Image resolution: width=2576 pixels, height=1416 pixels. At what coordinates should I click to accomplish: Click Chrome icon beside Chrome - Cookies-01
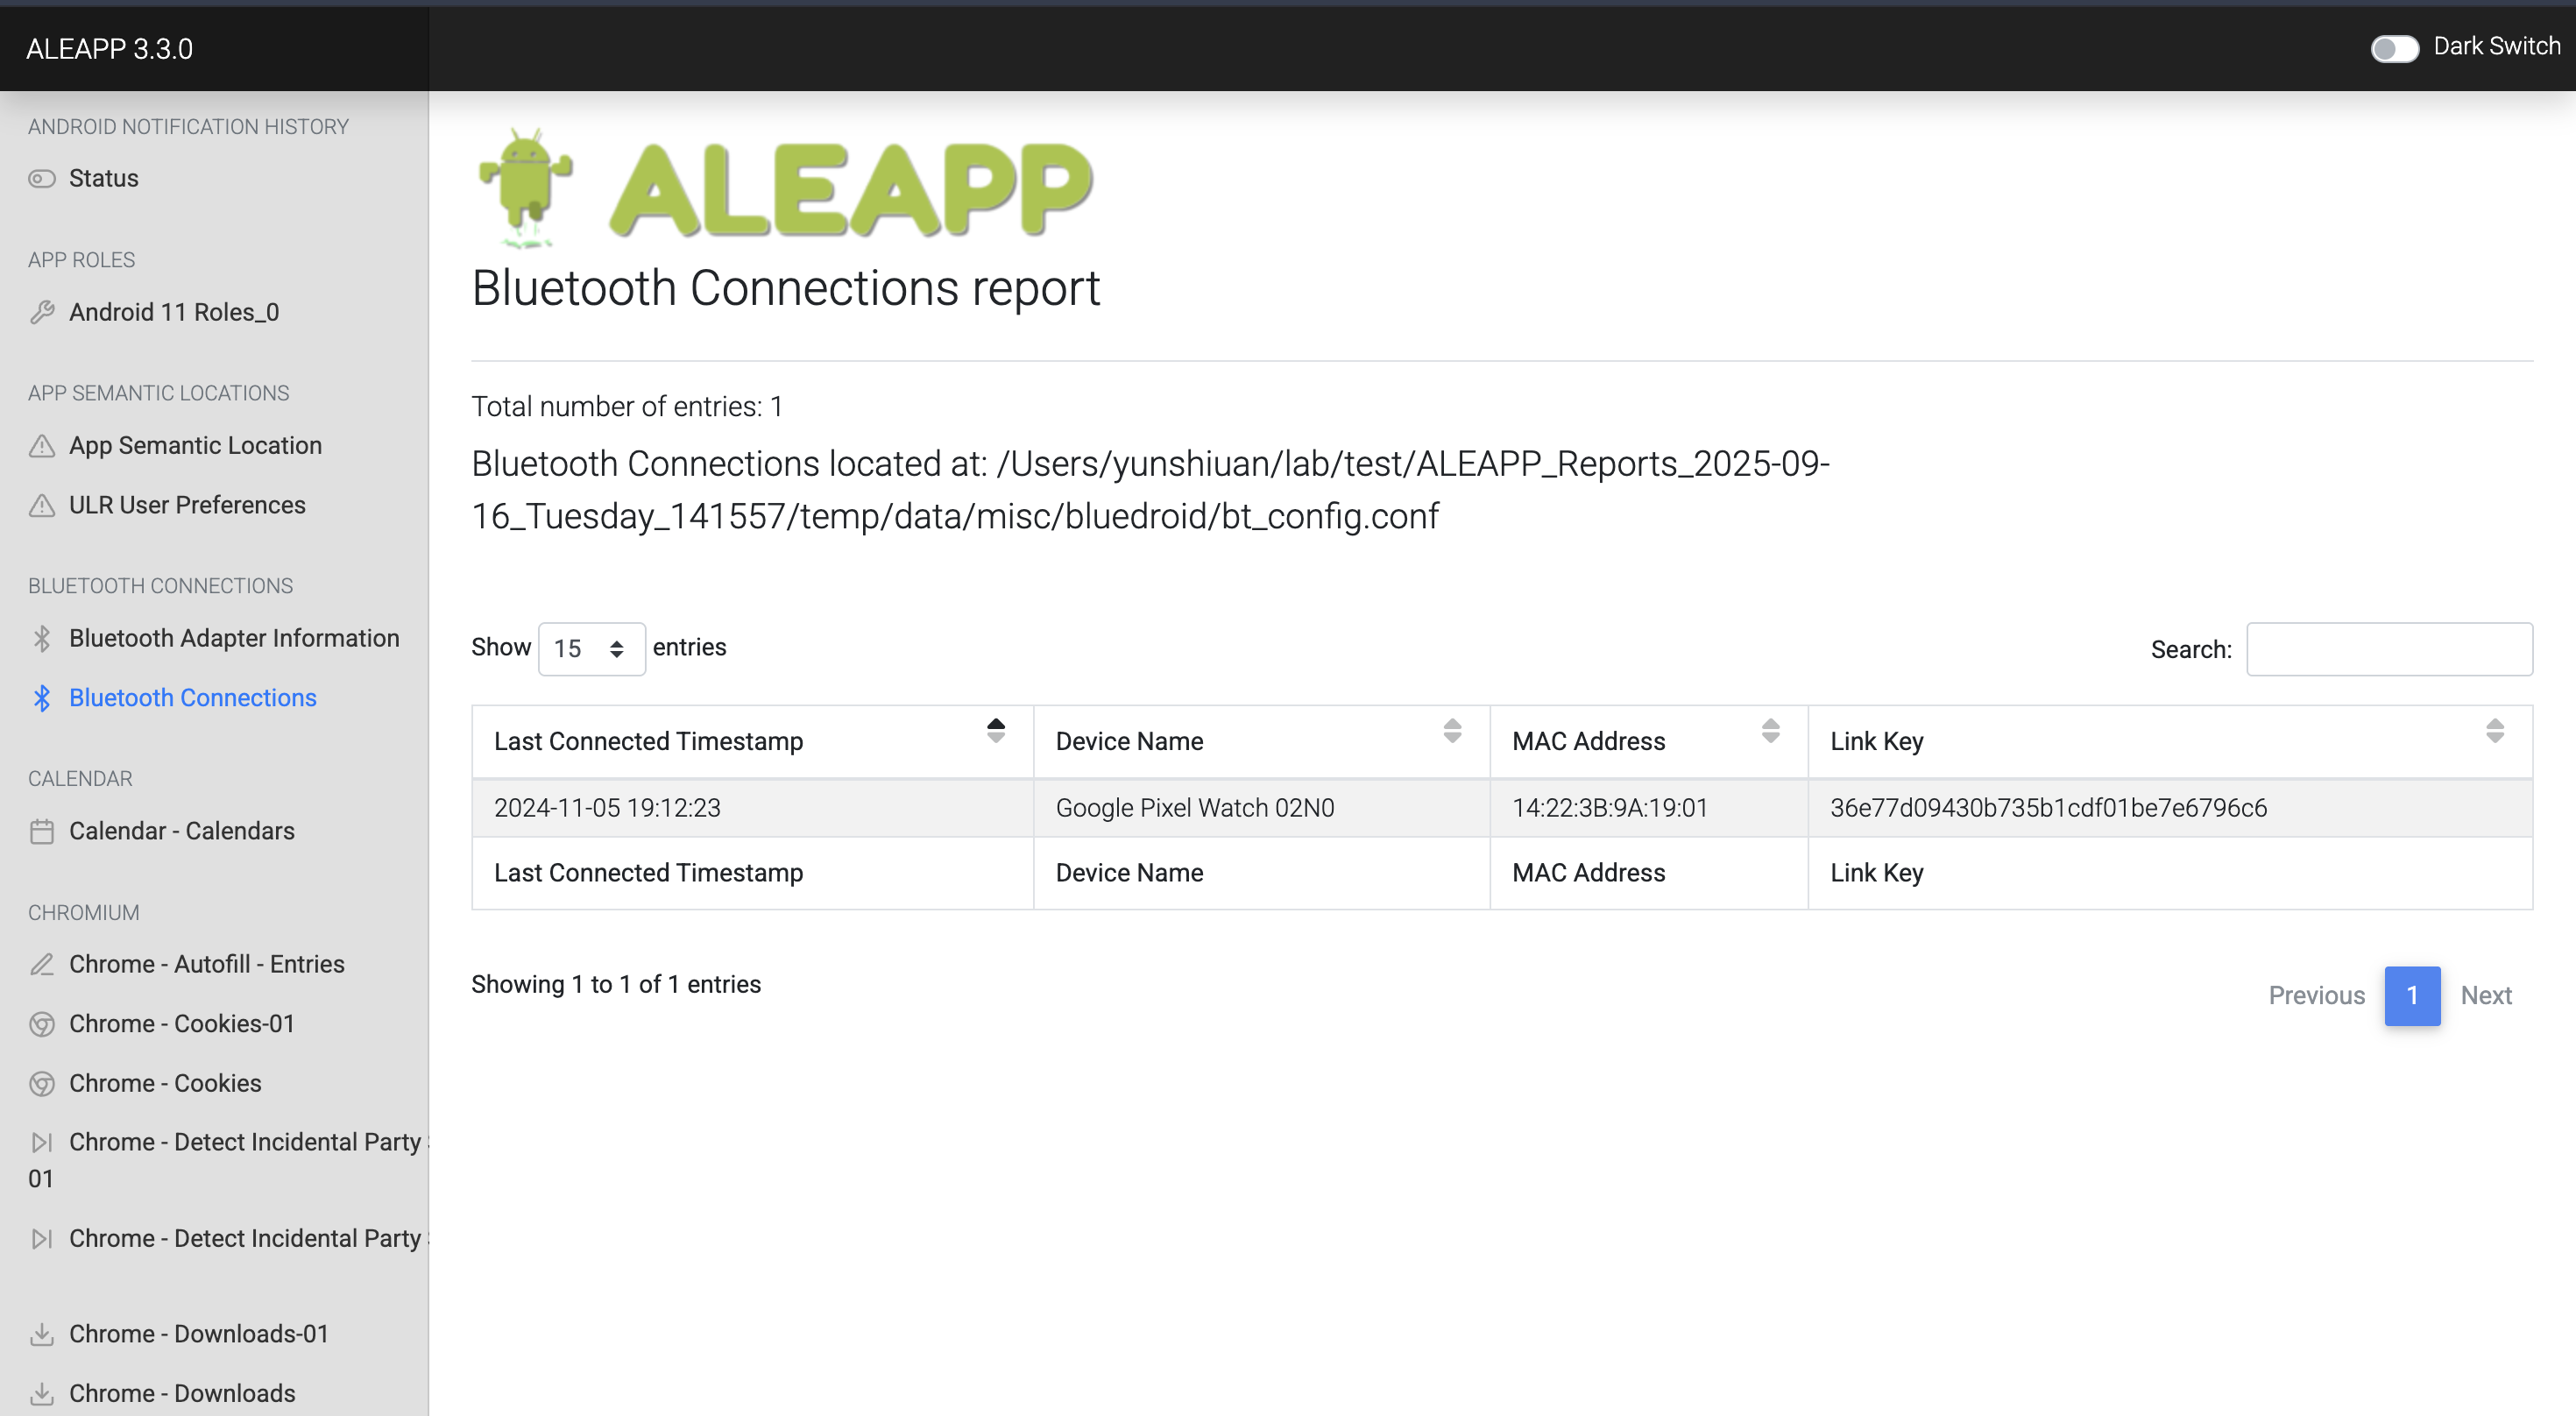click(42, 1024)
